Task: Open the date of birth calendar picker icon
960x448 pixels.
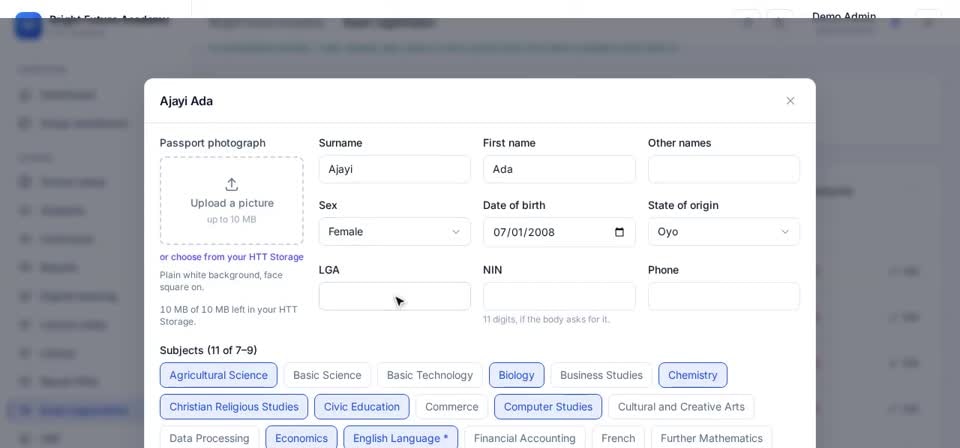Action: click(x=619, y=232)
